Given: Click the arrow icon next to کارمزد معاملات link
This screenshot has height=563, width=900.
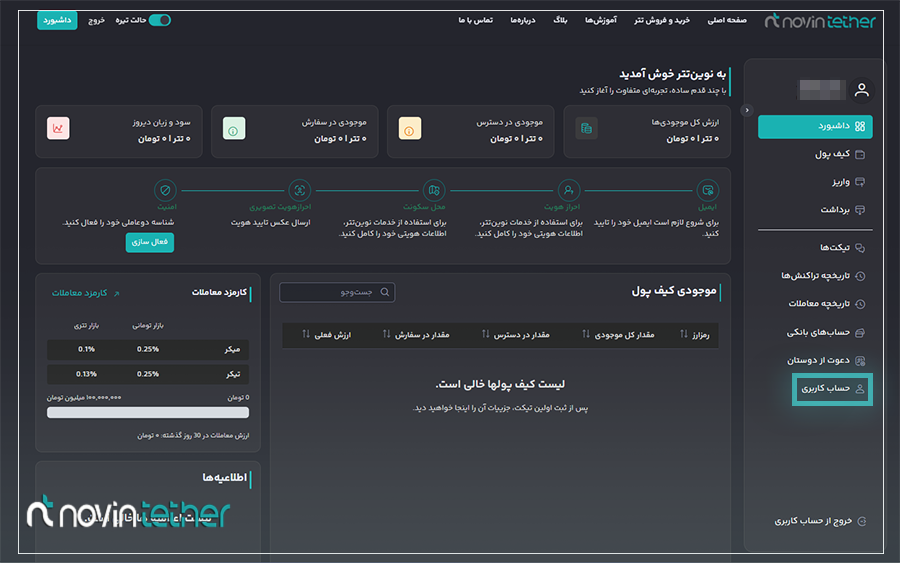Looking at the screenshot, I should pos(117,293).
